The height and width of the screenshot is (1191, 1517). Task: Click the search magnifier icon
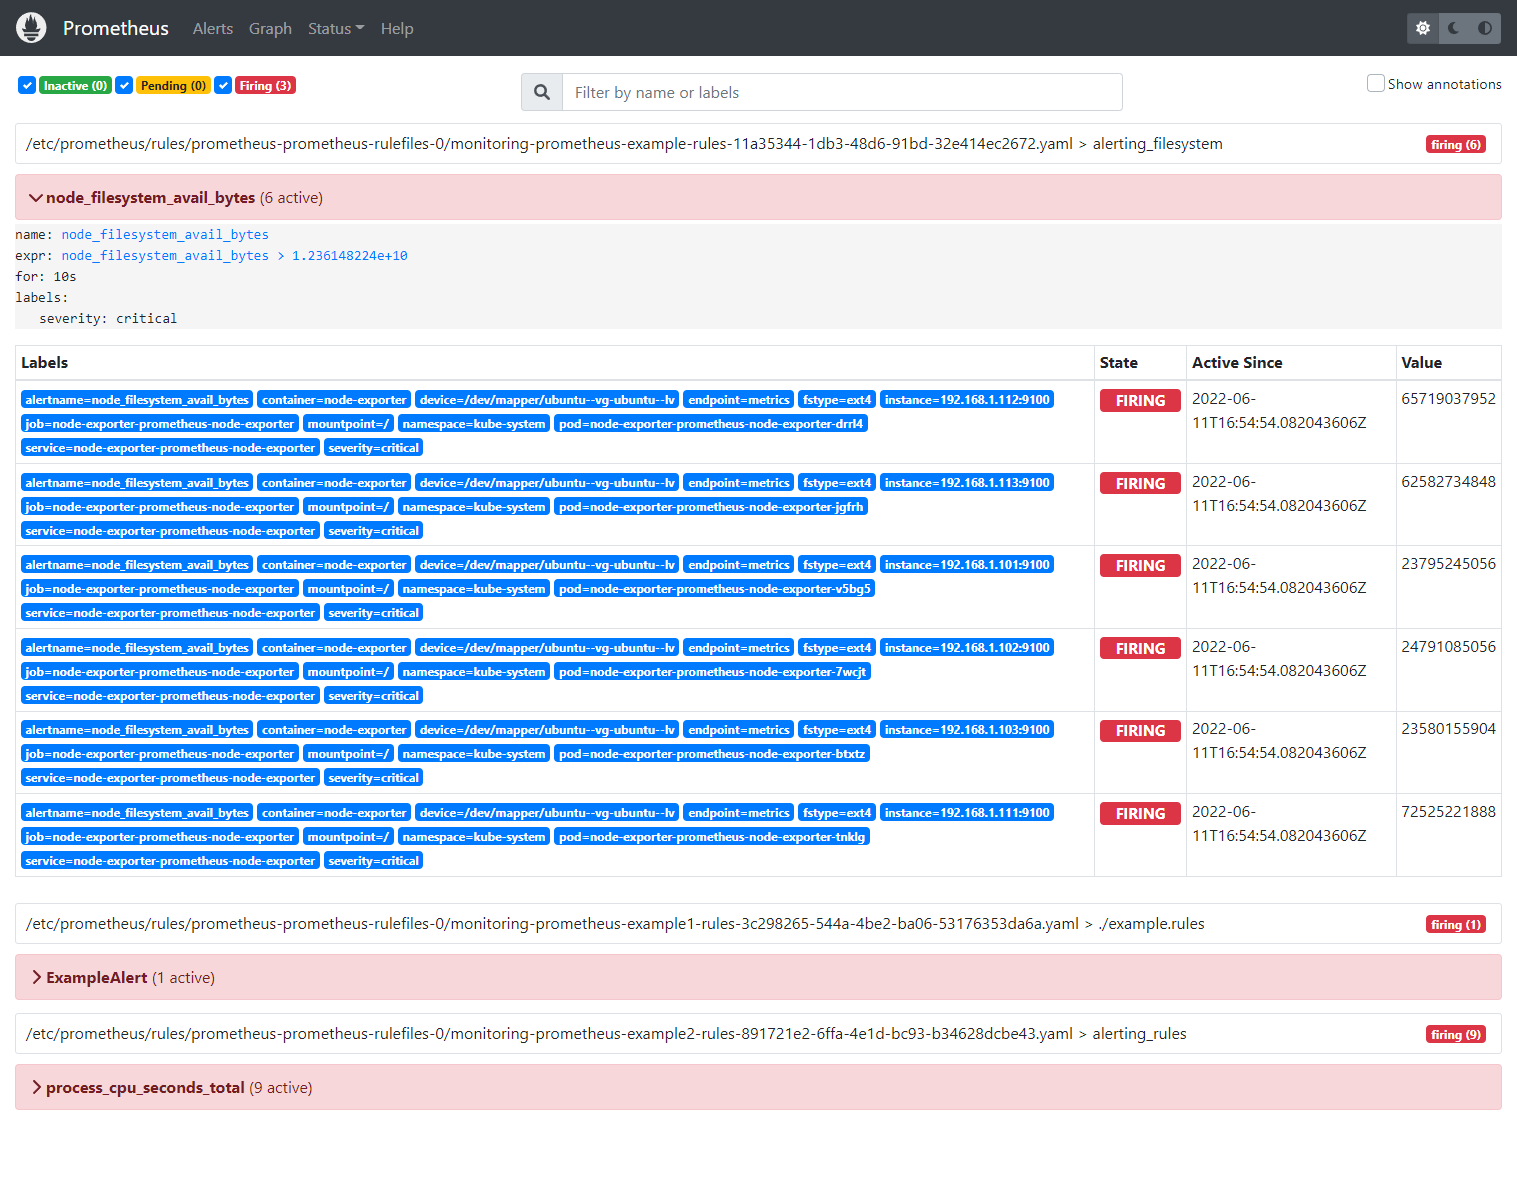click(x=542, y=92)
